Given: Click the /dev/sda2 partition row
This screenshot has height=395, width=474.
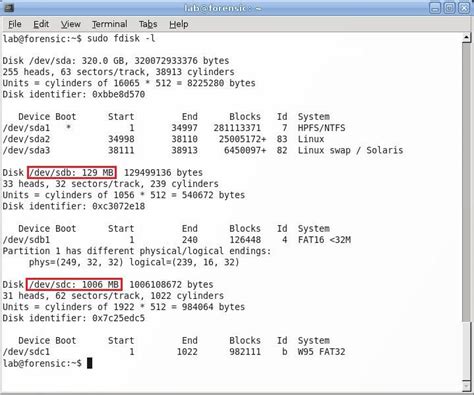Looking at the screenshot, I should pos(163,139).
